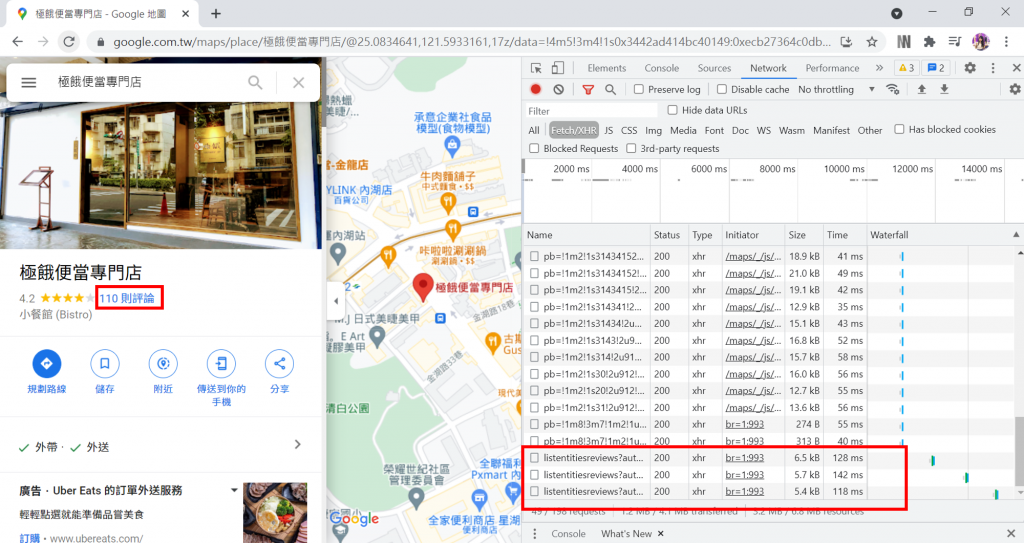1024x543 pixels.
Task: Open a new browser tab plus button
Action: pyautogui.click(x=216, y=13)
